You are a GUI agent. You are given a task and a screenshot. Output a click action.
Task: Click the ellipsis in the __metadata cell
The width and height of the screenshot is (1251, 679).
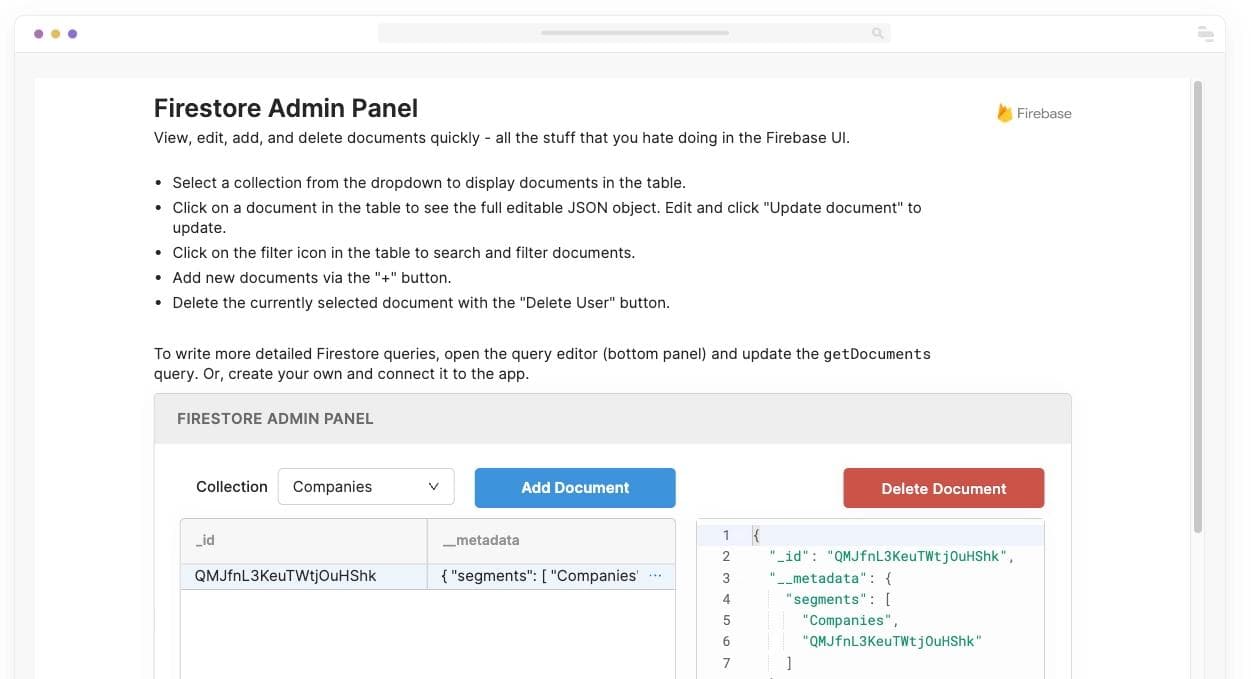pyautogui.click(x=656, y=576)
